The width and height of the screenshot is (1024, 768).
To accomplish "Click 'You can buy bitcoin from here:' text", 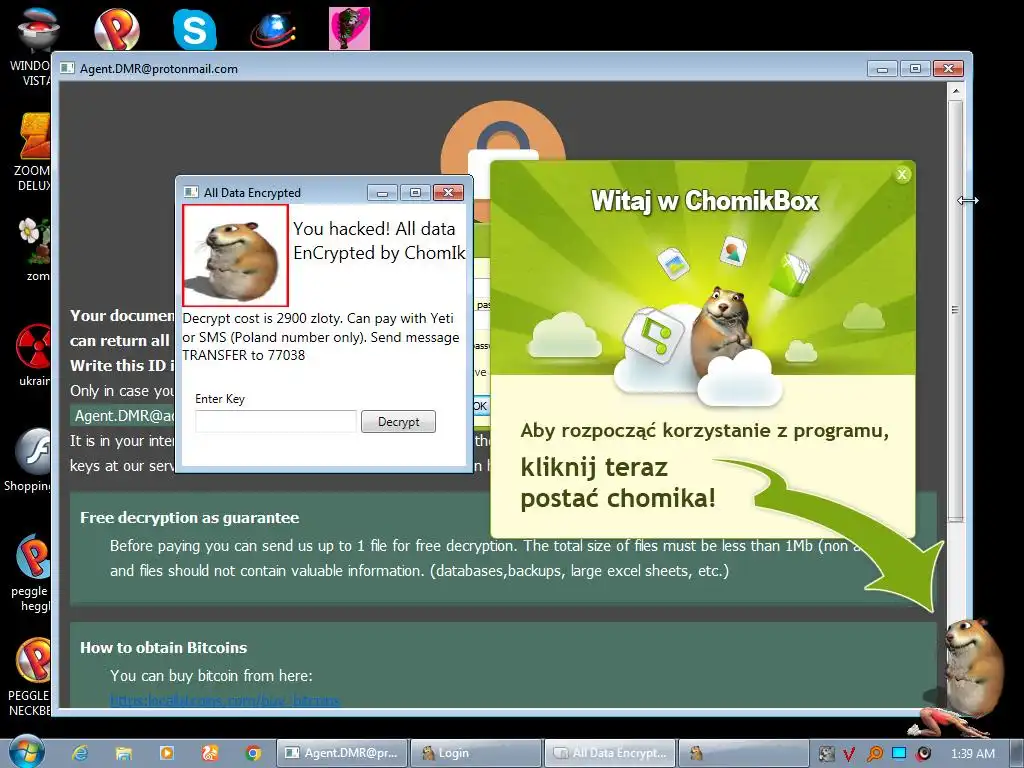I will (212, 676).
